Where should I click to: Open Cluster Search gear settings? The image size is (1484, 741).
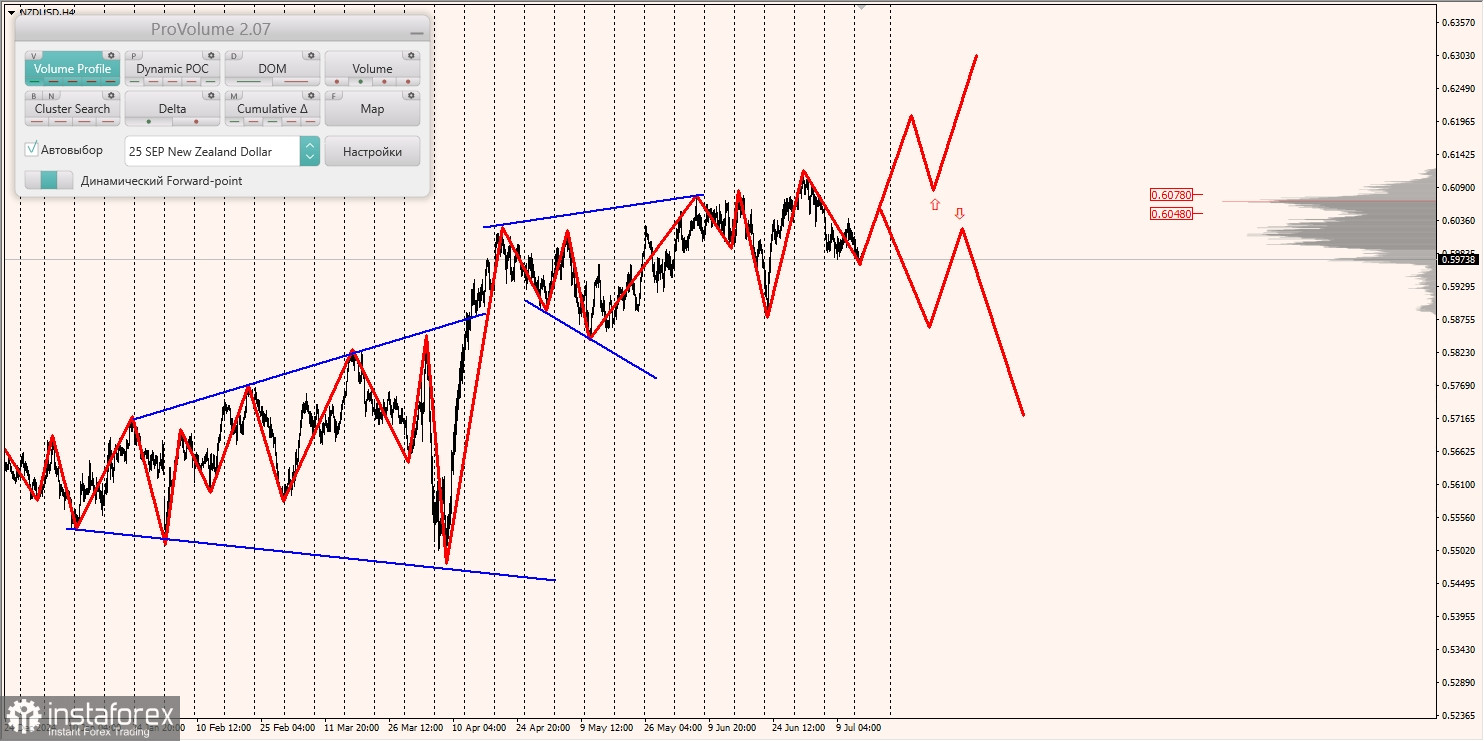coord(111,95)
